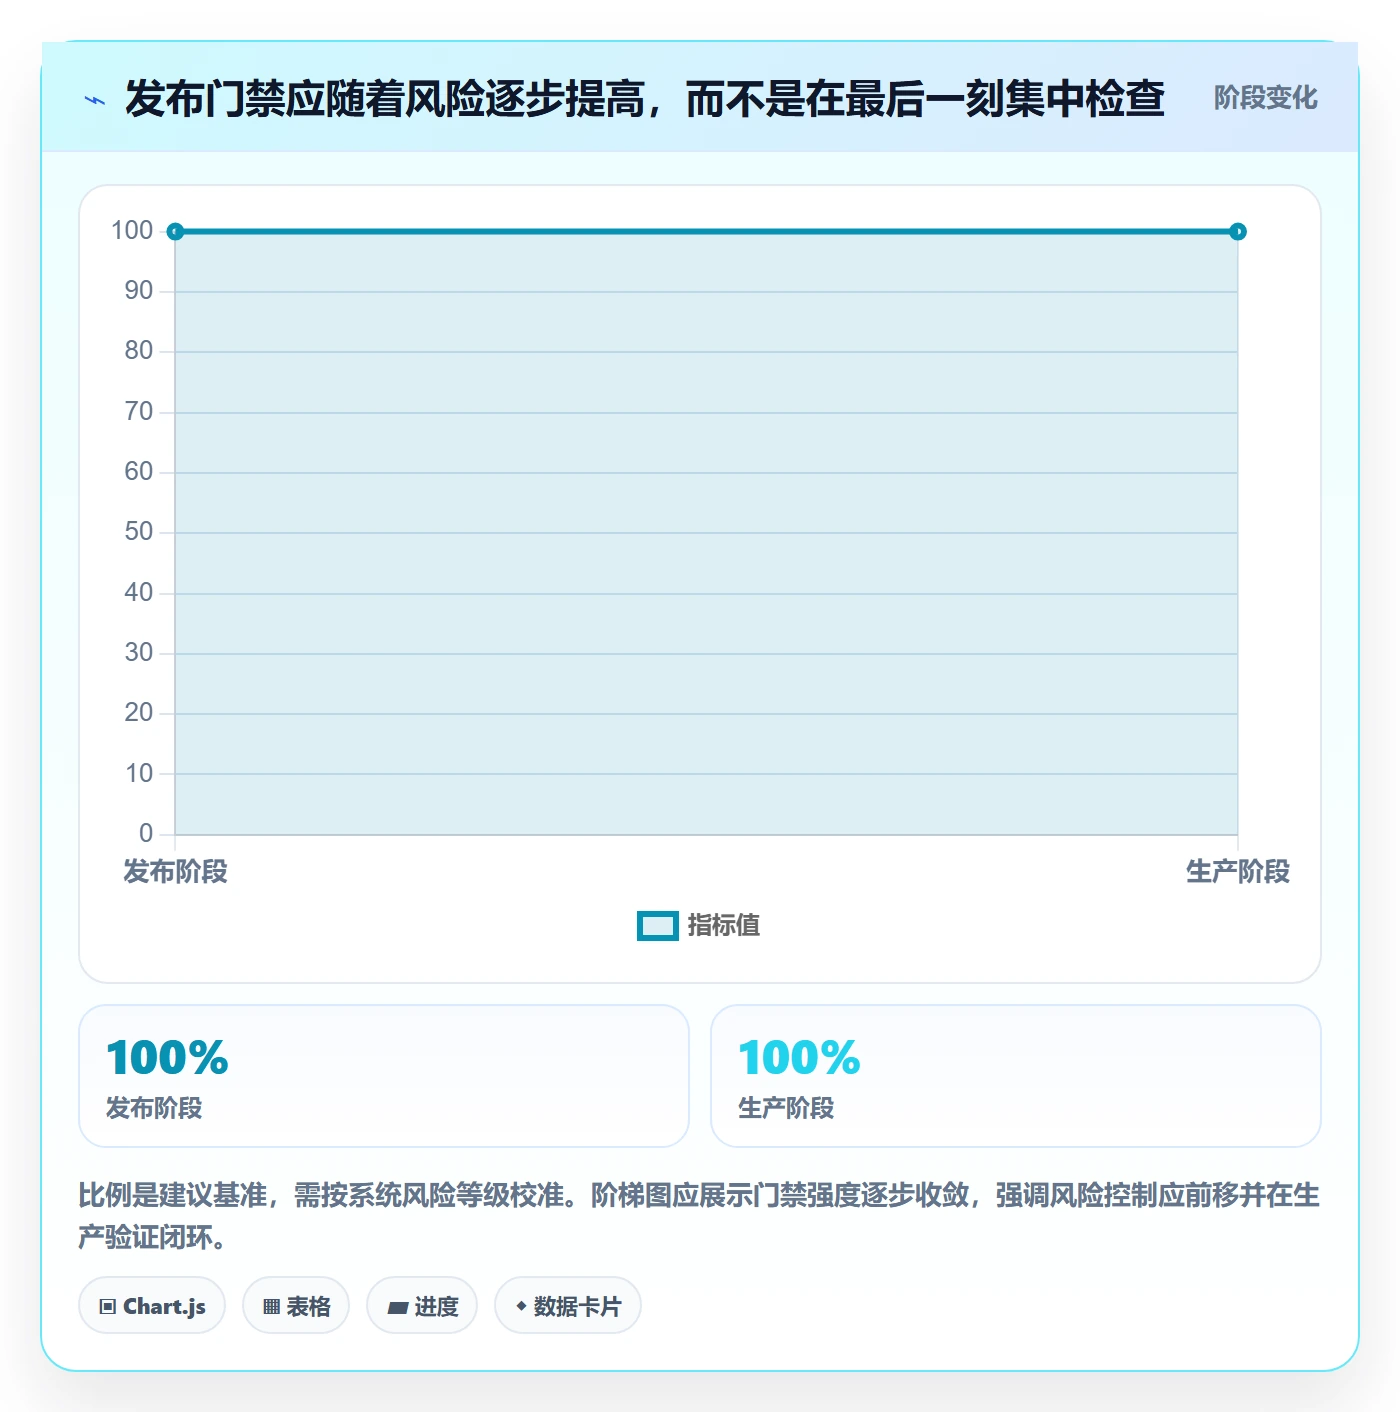The image size is (1400, 1412).
Task: Select the 发布阶段 data point on the chart
Action: (175, 232)
